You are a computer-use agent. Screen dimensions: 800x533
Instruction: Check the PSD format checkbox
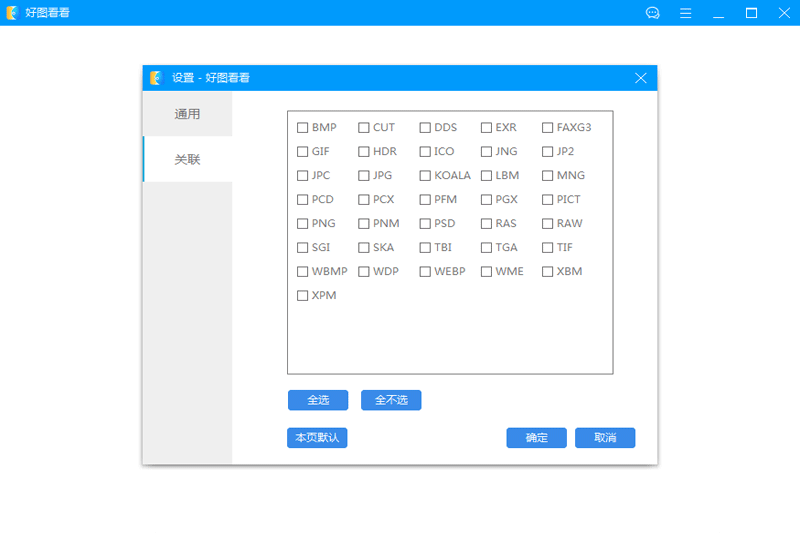click(425, 224)
